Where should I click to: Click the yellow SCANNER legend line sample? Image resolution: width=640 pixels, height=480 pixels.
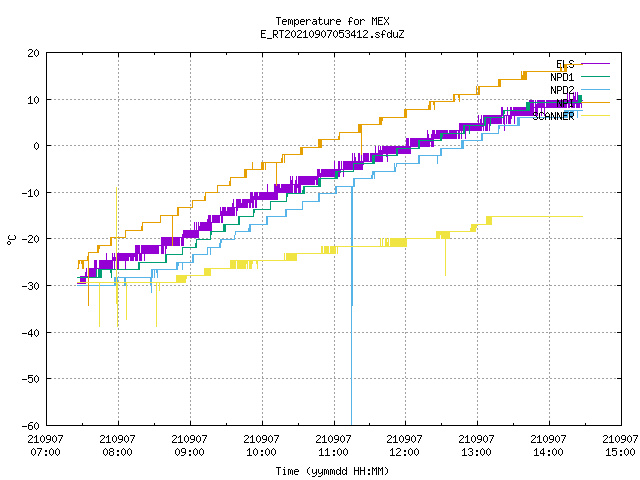pyautogui.click(x=595, y=116)
